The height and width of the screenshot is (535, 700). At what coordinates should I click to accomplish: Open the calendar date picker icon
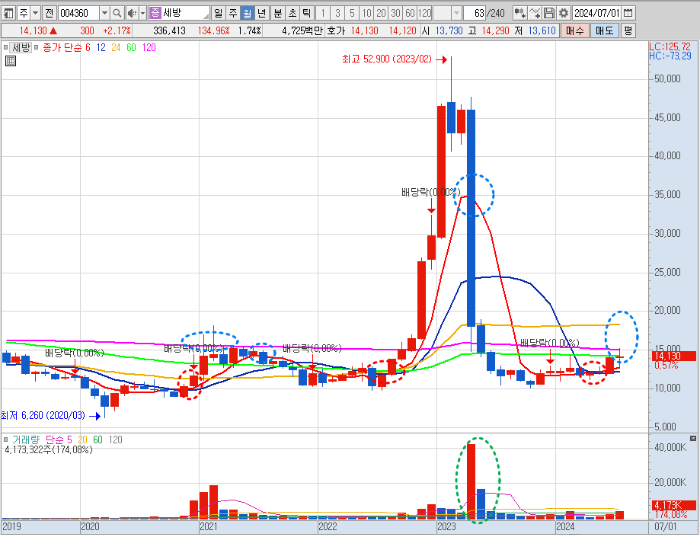click(x=628, y=13)
